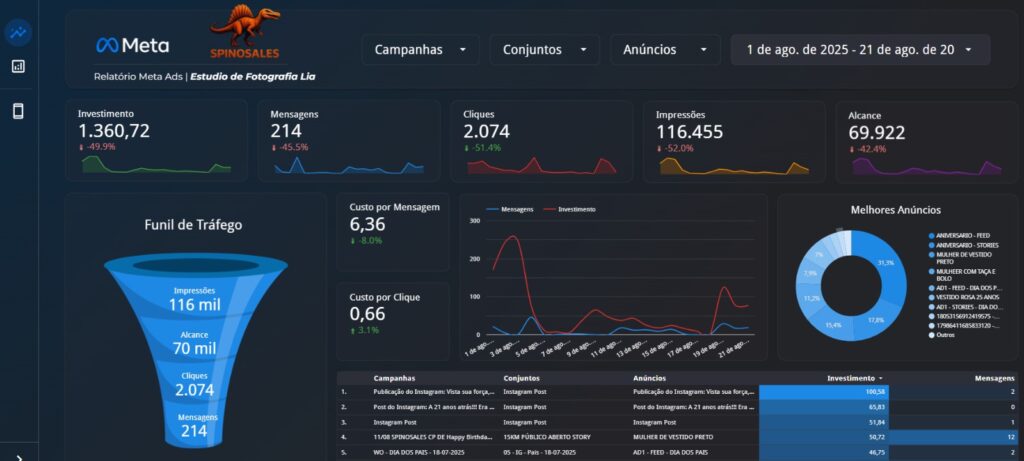1024x461 pixels.
Task: Sort table by Campanhas column header
Action: (394, 379)
